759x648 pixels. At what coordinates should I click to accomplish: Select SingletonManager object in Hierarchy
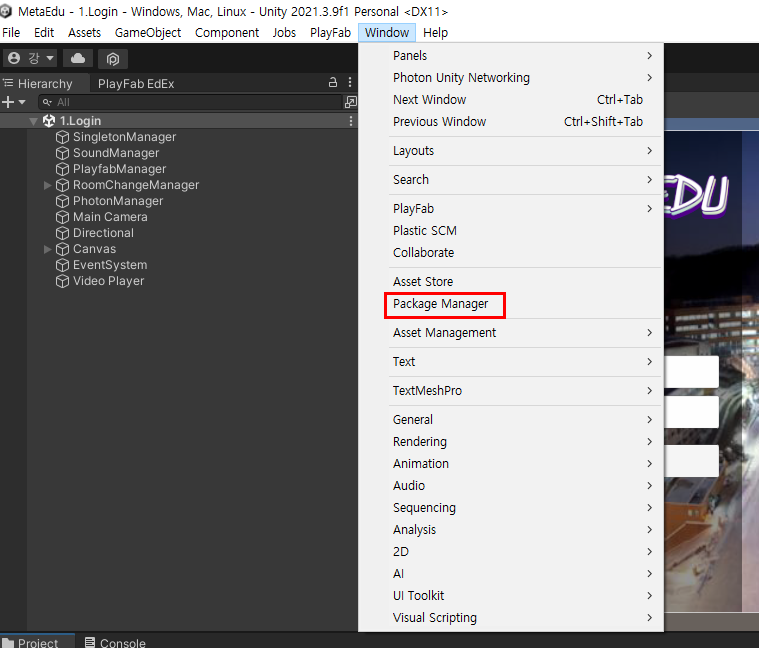coord(124,137)
